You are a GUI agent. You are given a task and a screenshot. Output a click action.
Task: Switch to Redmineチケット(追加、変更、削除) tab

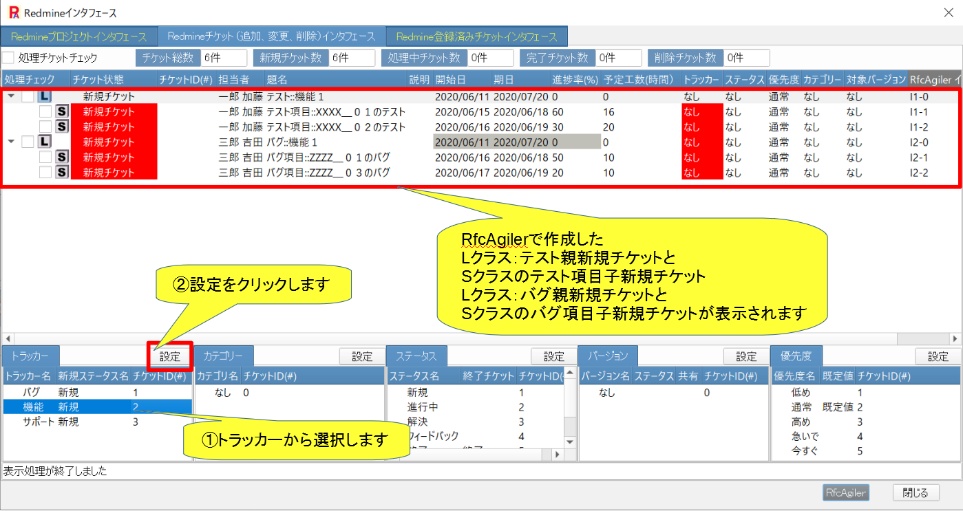coord(271,36)
